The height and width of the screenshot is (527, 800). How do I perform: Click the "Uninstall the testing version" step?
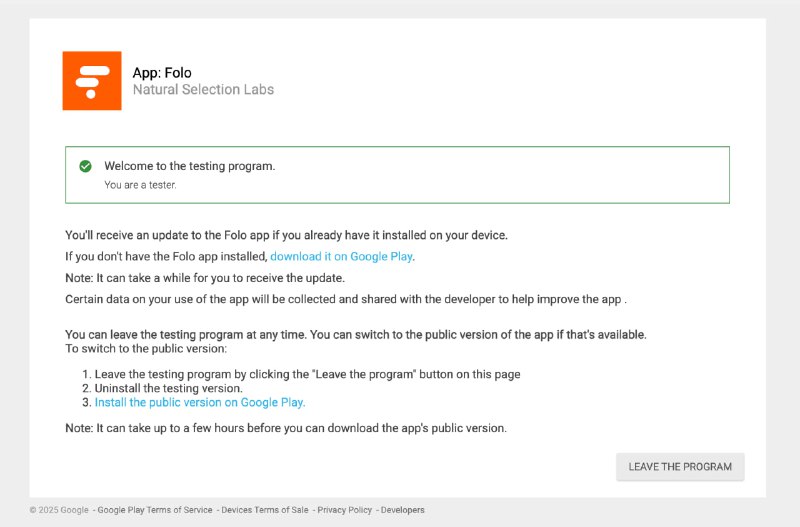168,388
